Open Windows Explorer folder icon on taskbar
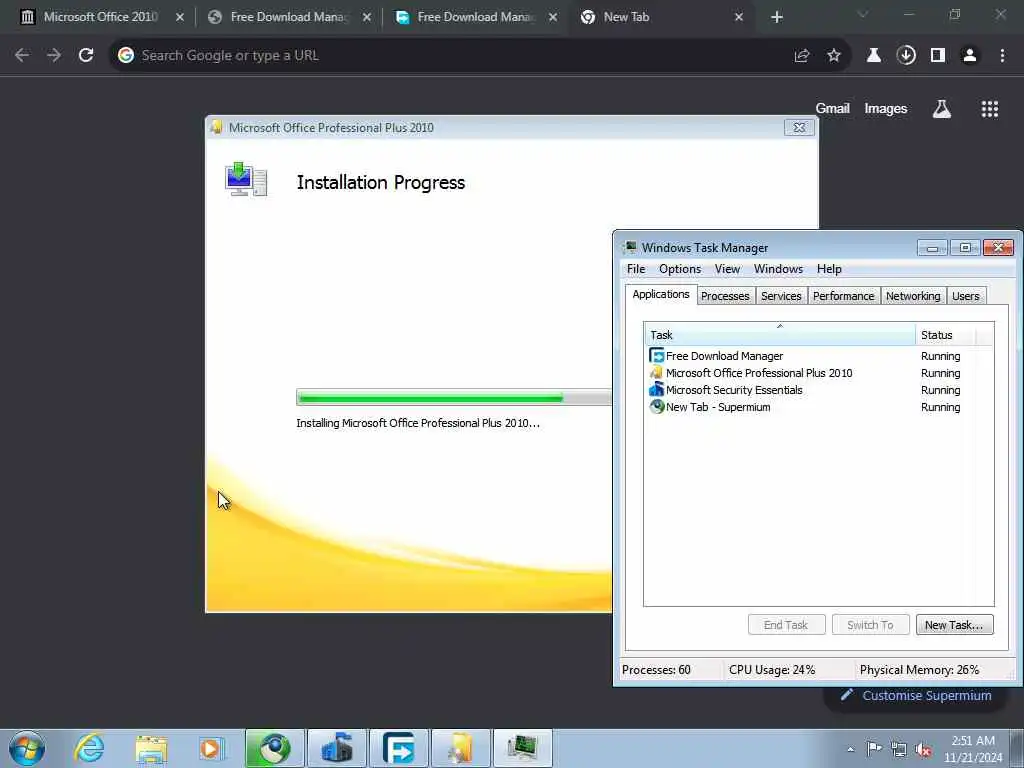 (151, 748)
